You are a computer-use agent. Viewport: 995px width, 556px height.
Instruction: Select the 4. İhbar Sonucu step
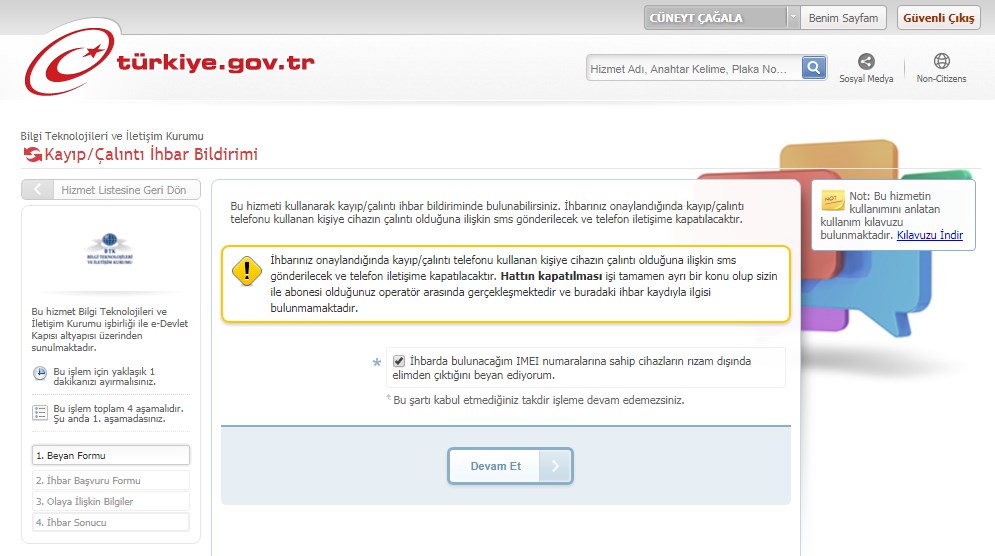(x=110, y=522)
